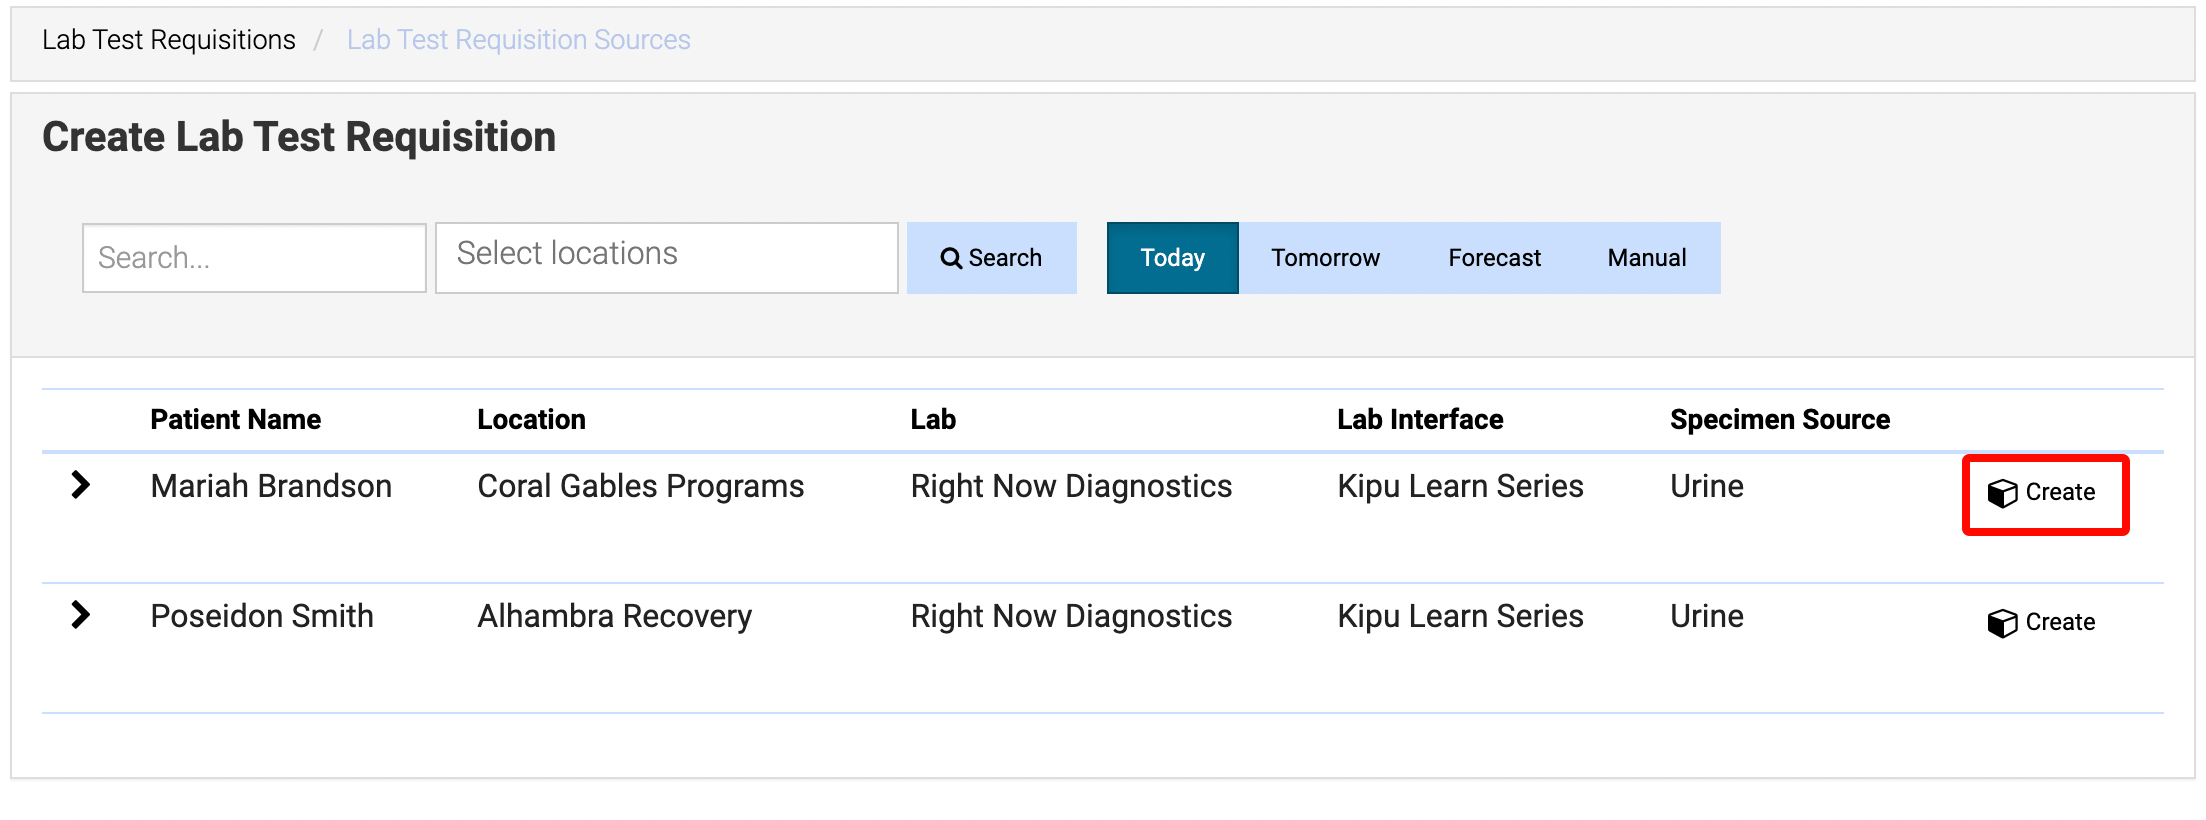Click the Lab Interface column header
The width and height of the screenshot is (2206, 820).
[1420, 420]
